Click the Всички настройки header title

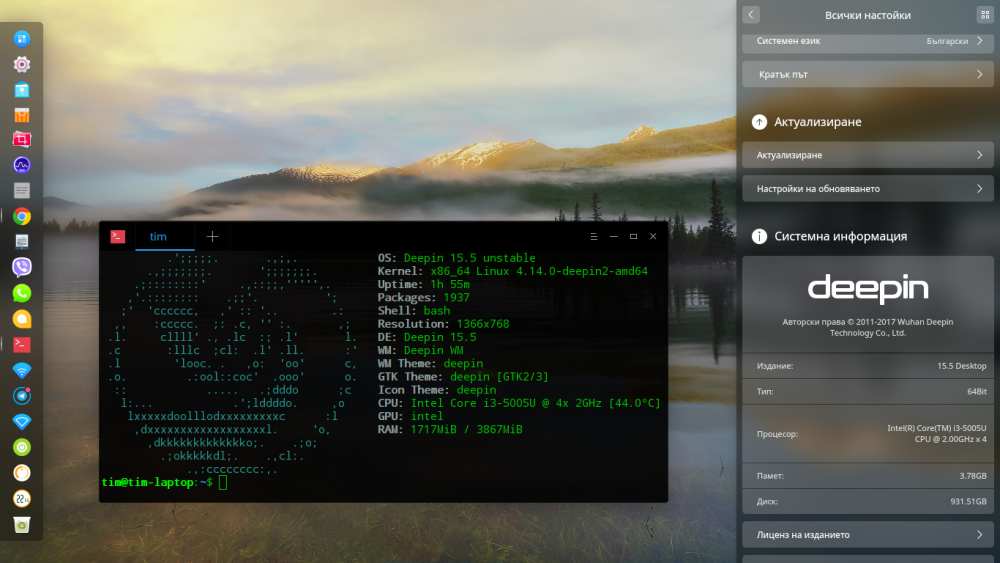point(867,15)
